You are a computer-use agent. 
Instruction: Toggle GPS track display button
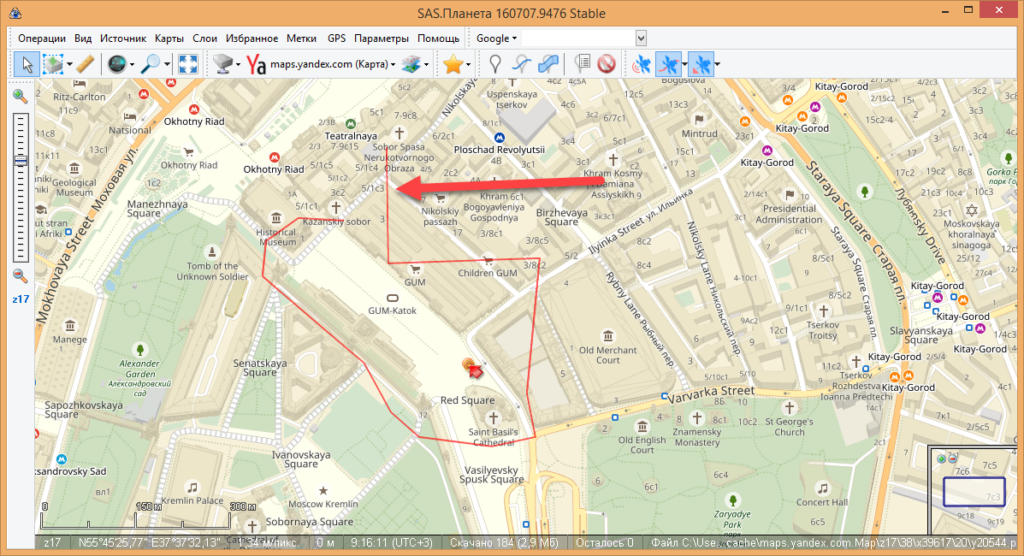(668, 64)
